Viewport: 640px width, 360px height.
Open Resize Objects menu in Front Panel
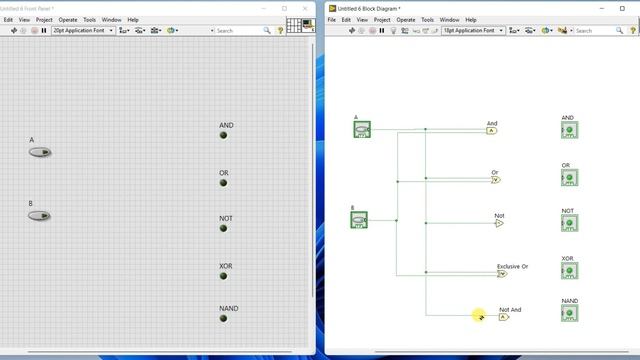pos(156,30)
